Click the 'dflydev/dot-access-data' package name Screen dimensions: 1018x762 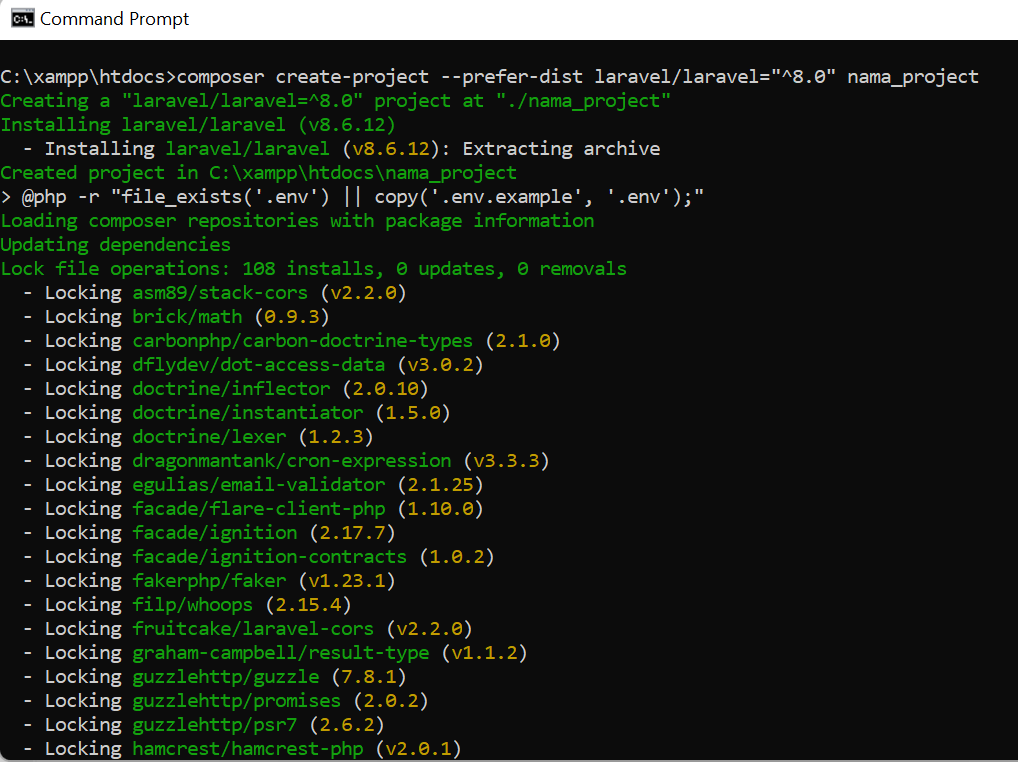[258, 365]
